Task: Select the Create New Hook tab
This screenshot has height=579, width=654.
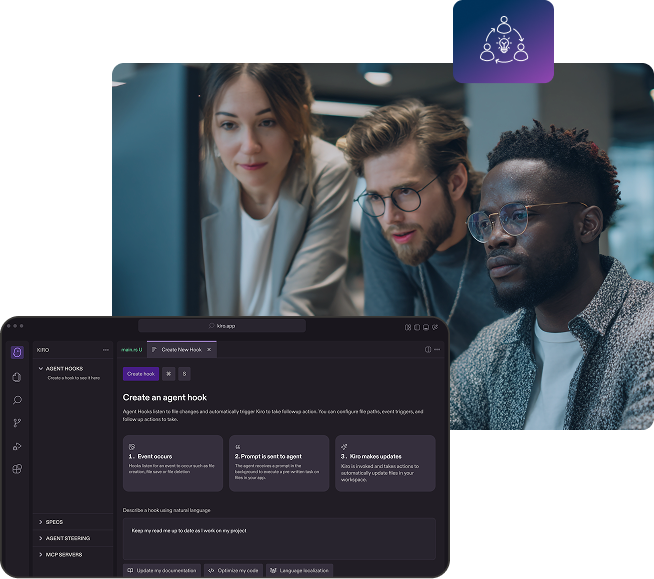Action: pyautogui.click(x=181, y=350)
